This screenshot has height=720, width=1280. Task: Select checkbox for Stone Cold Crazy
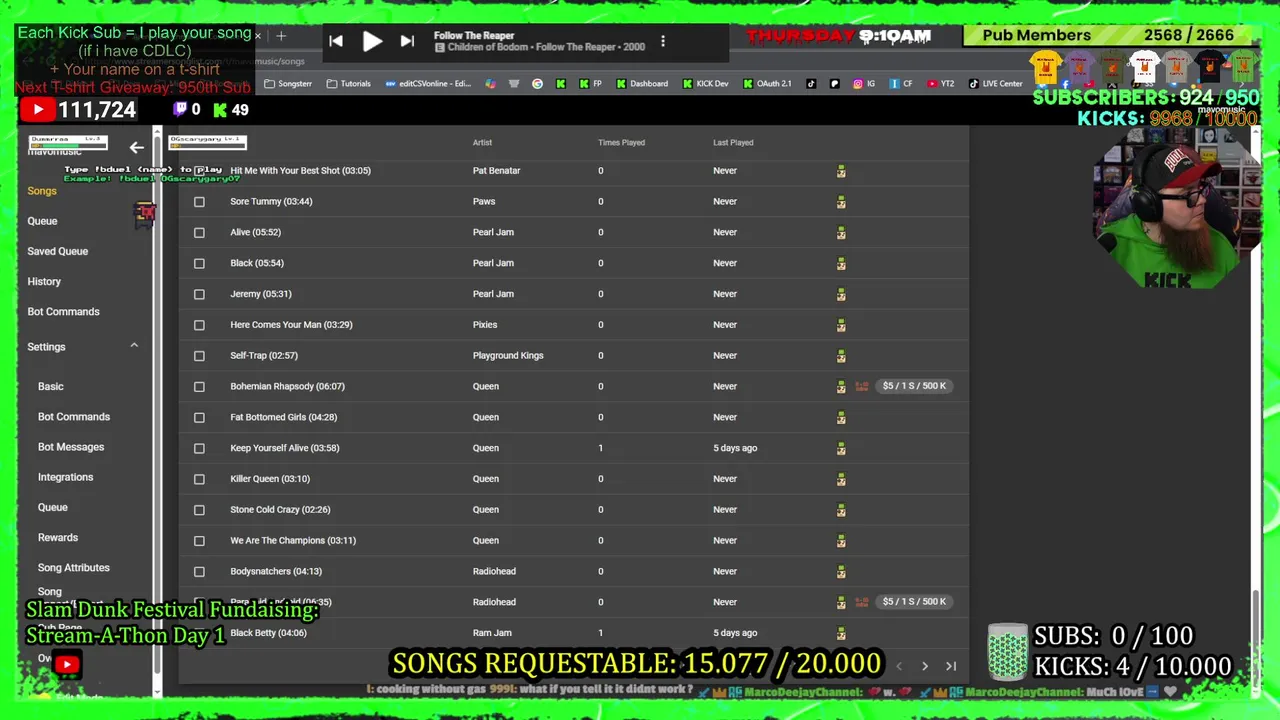(199, 510)
